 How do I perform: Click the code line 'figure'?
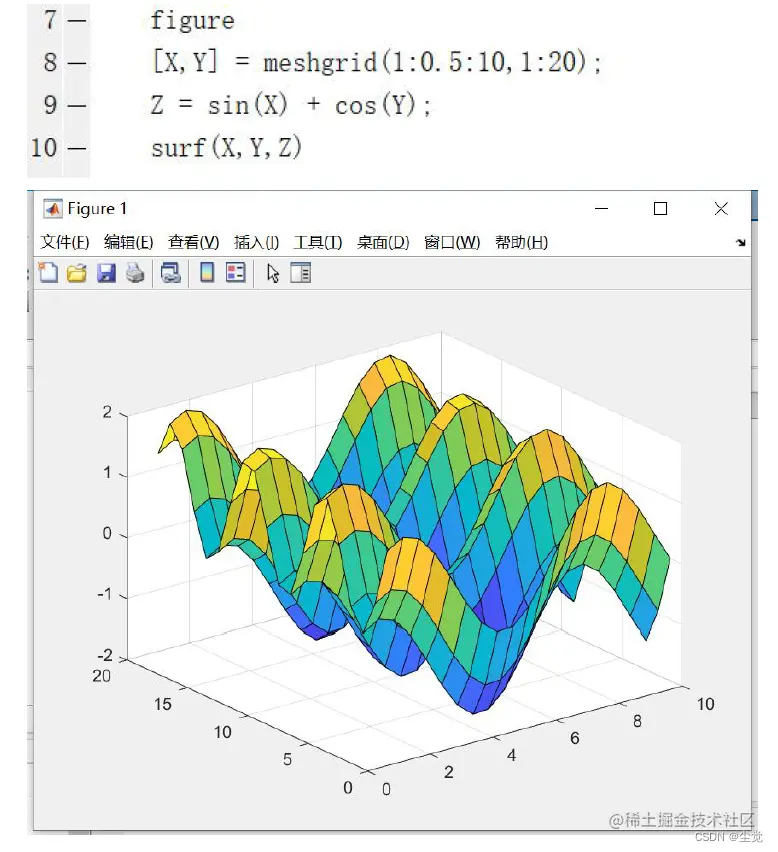click(192, 21)
